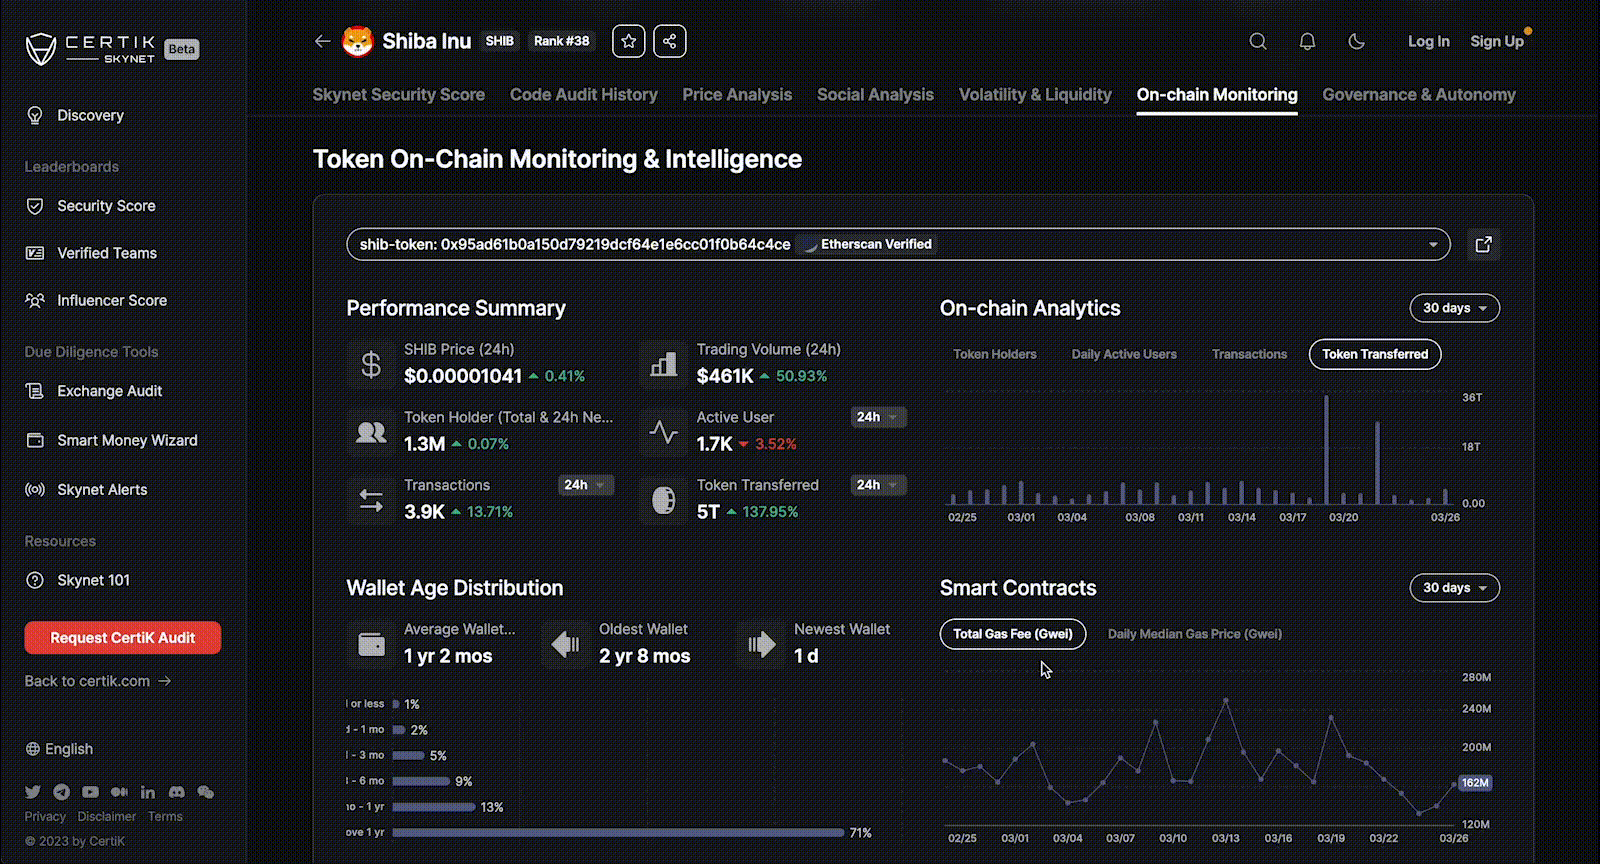Screen dimensions: 1600x864
Task: Select Daily Active Users analytics option
Action: pyautogui.click(x=1124, y=354)
